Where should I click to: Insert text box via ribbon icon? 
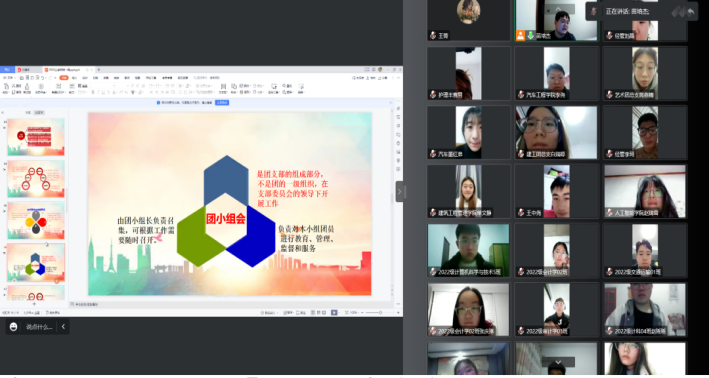click(223, 86)
